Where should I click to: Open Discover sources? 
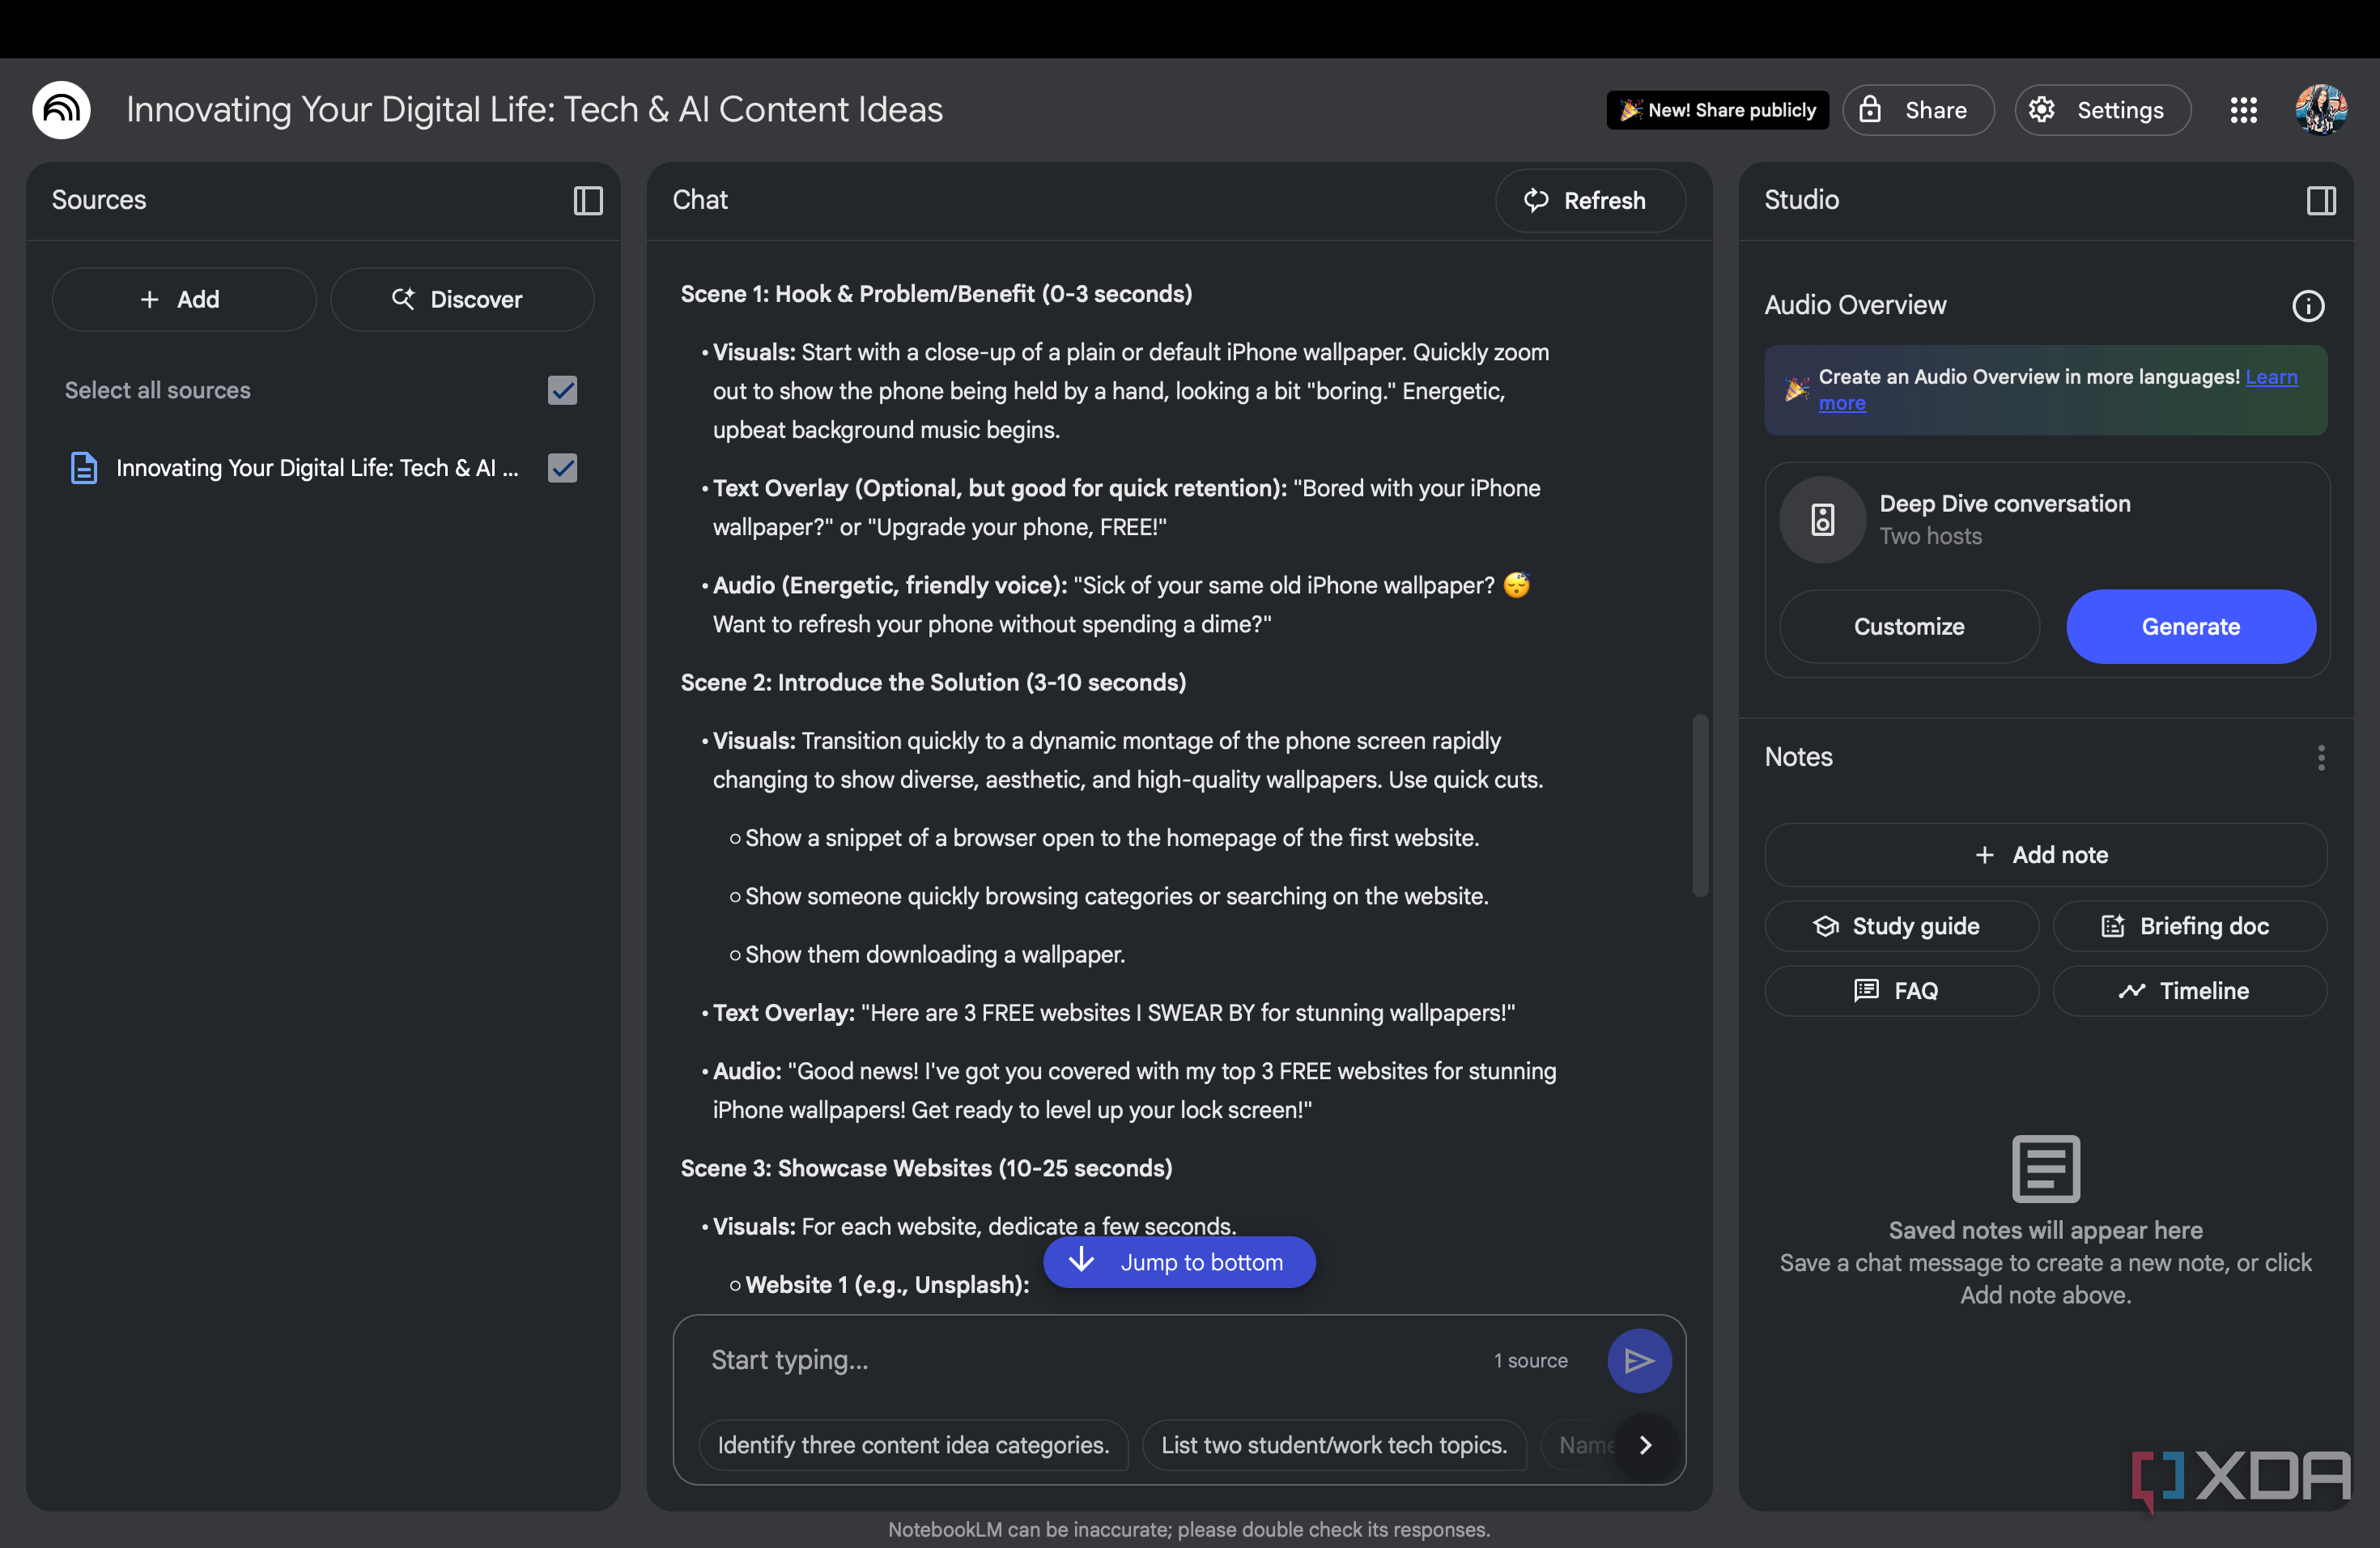tap(462, 300)
